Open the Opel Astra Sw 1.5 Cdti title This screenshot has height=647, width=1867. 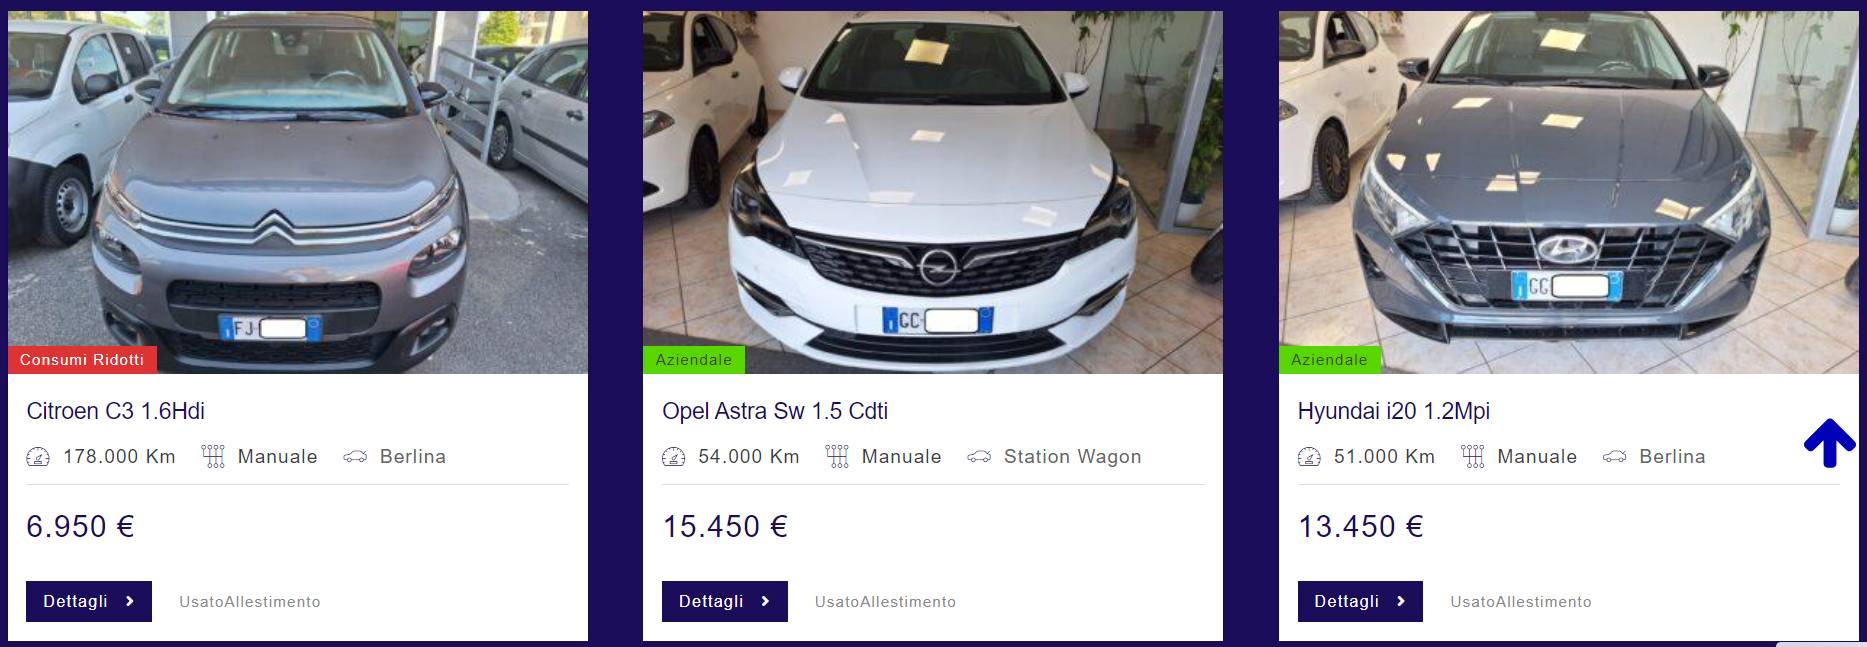[775, 411]
